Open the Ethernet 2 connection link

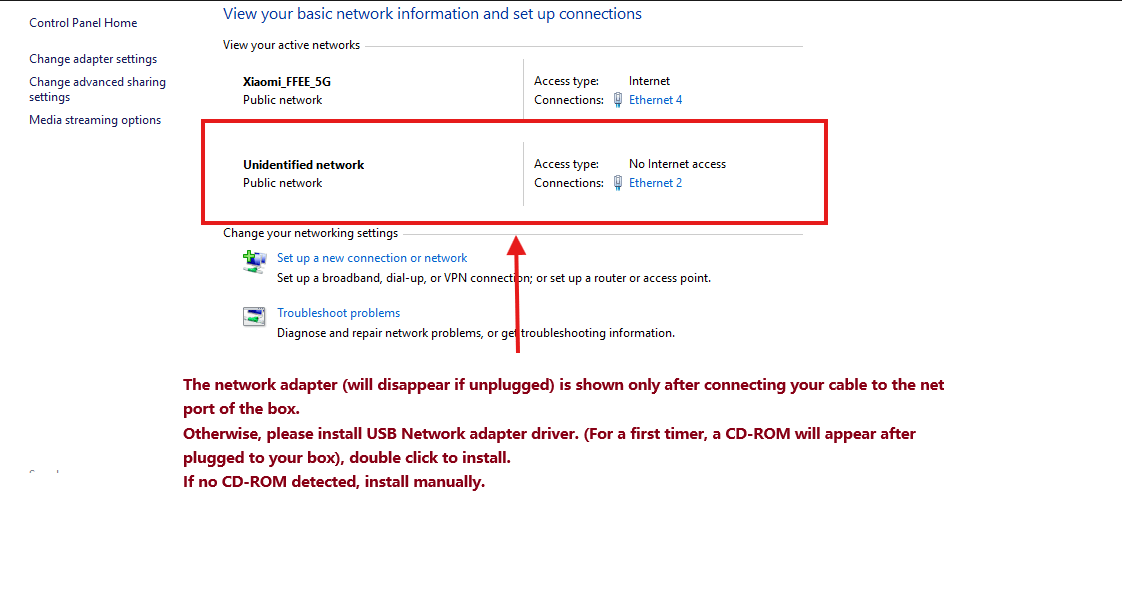pos(655,183)
